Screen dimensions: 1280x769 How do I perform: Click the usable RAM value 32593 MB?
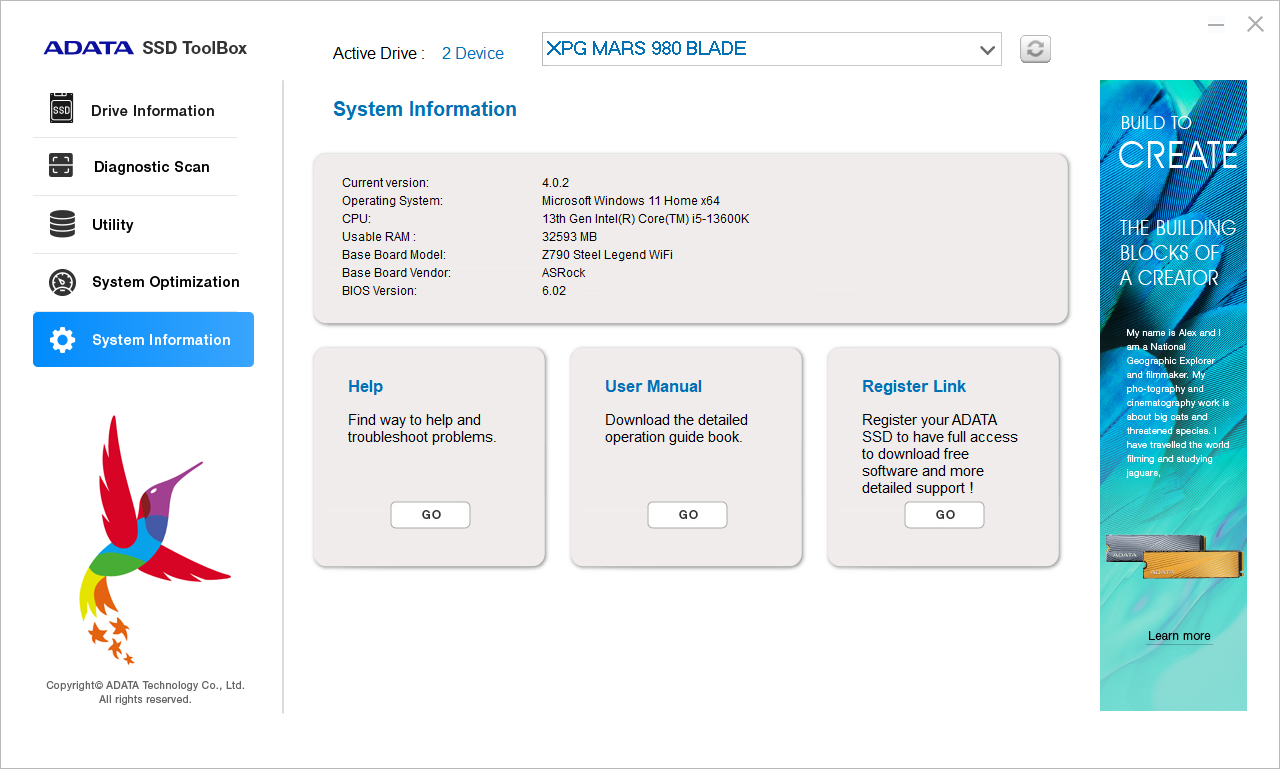click(569, 237)
